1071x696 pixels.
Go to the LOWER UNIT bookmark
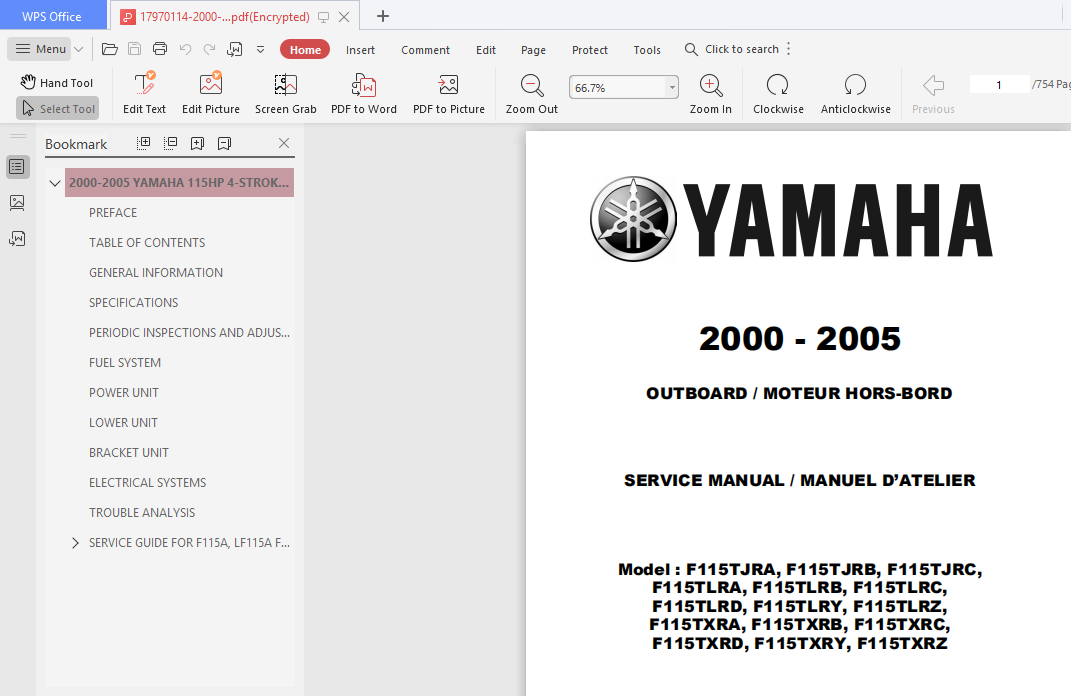[123, 423]
